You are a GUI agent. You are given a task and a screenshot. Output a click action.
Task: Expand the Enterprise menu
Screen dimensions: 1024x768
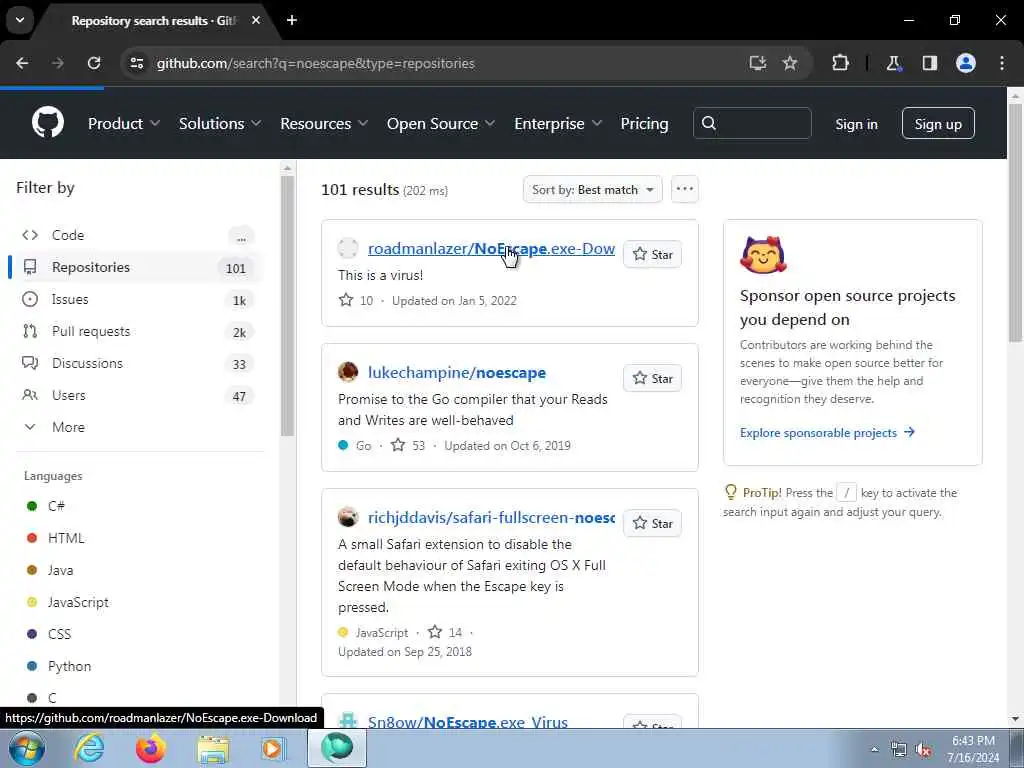pos(558,123)
